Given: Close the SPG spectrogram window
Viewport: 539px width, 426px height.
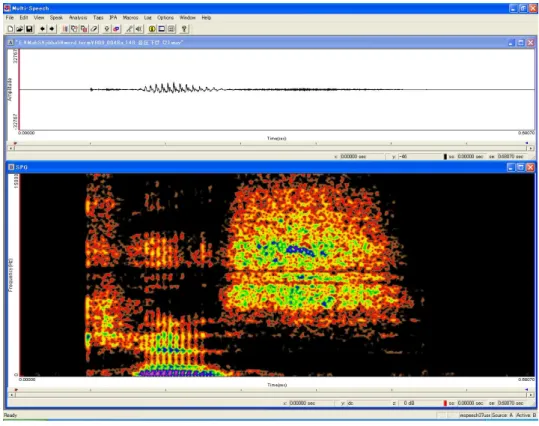Looking at the screenshot, I should point(530,167).
